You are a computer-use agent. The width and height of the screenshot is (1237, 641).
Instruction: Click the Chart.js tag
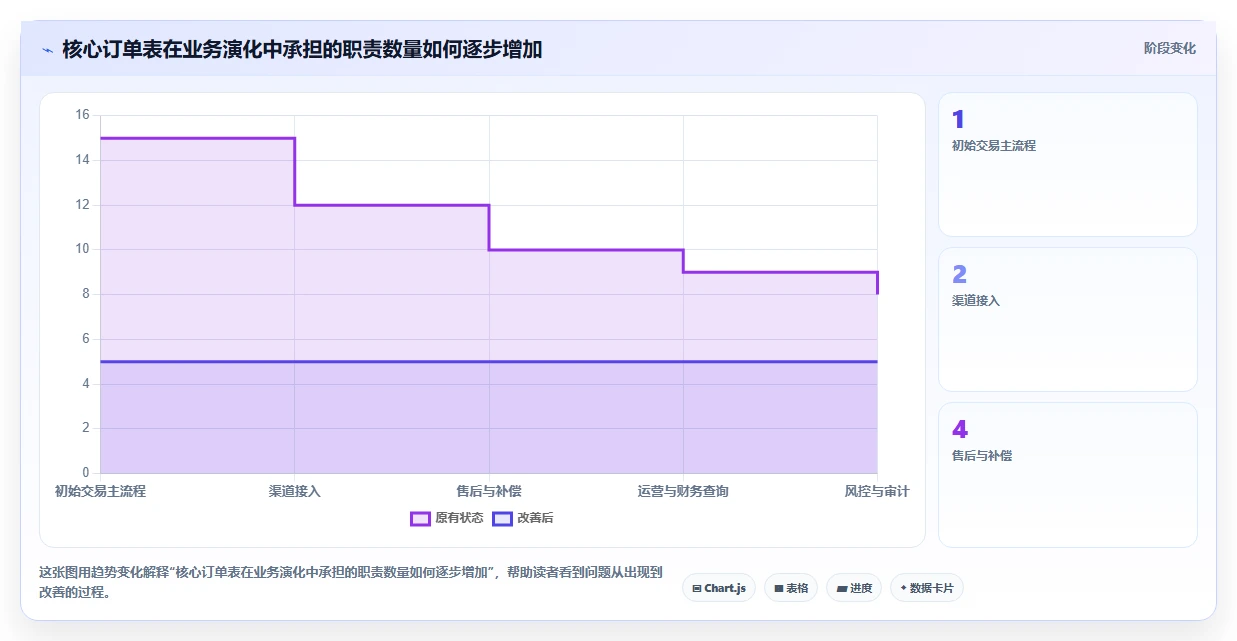point(719,588)
